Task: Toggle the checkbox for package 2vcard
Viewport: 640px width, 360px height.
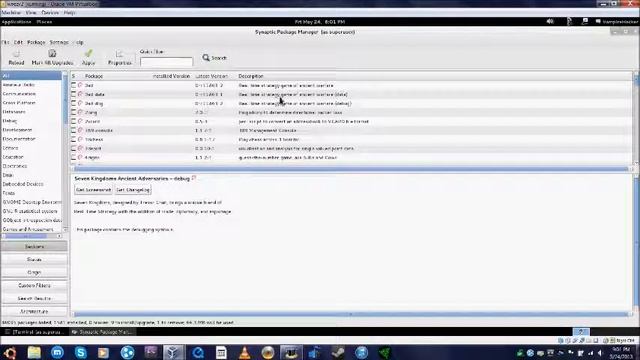Action: [x=73, y=121]
